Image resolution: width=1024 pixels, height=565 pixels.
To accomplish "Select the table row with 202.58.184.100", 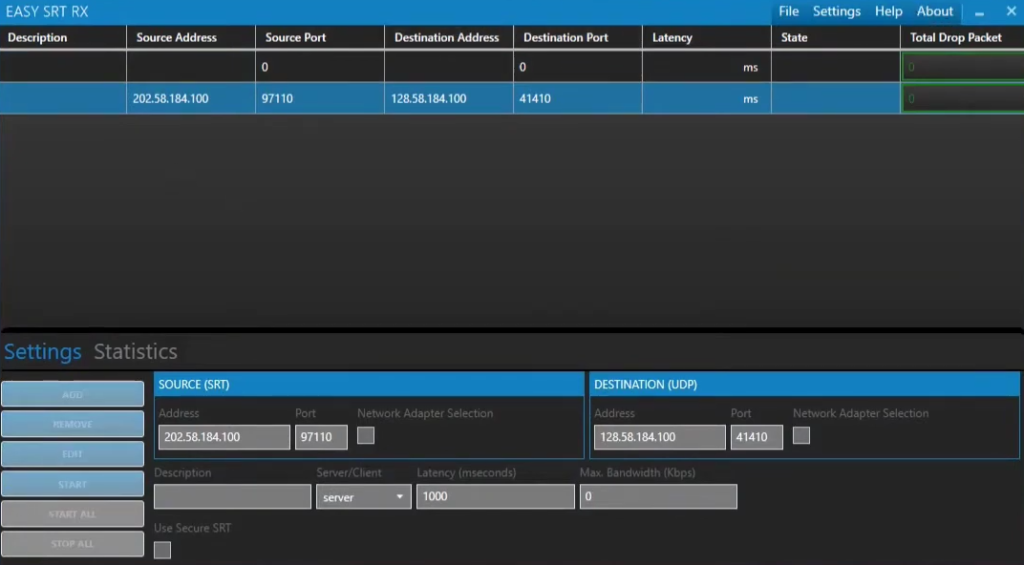I will 450,99.
